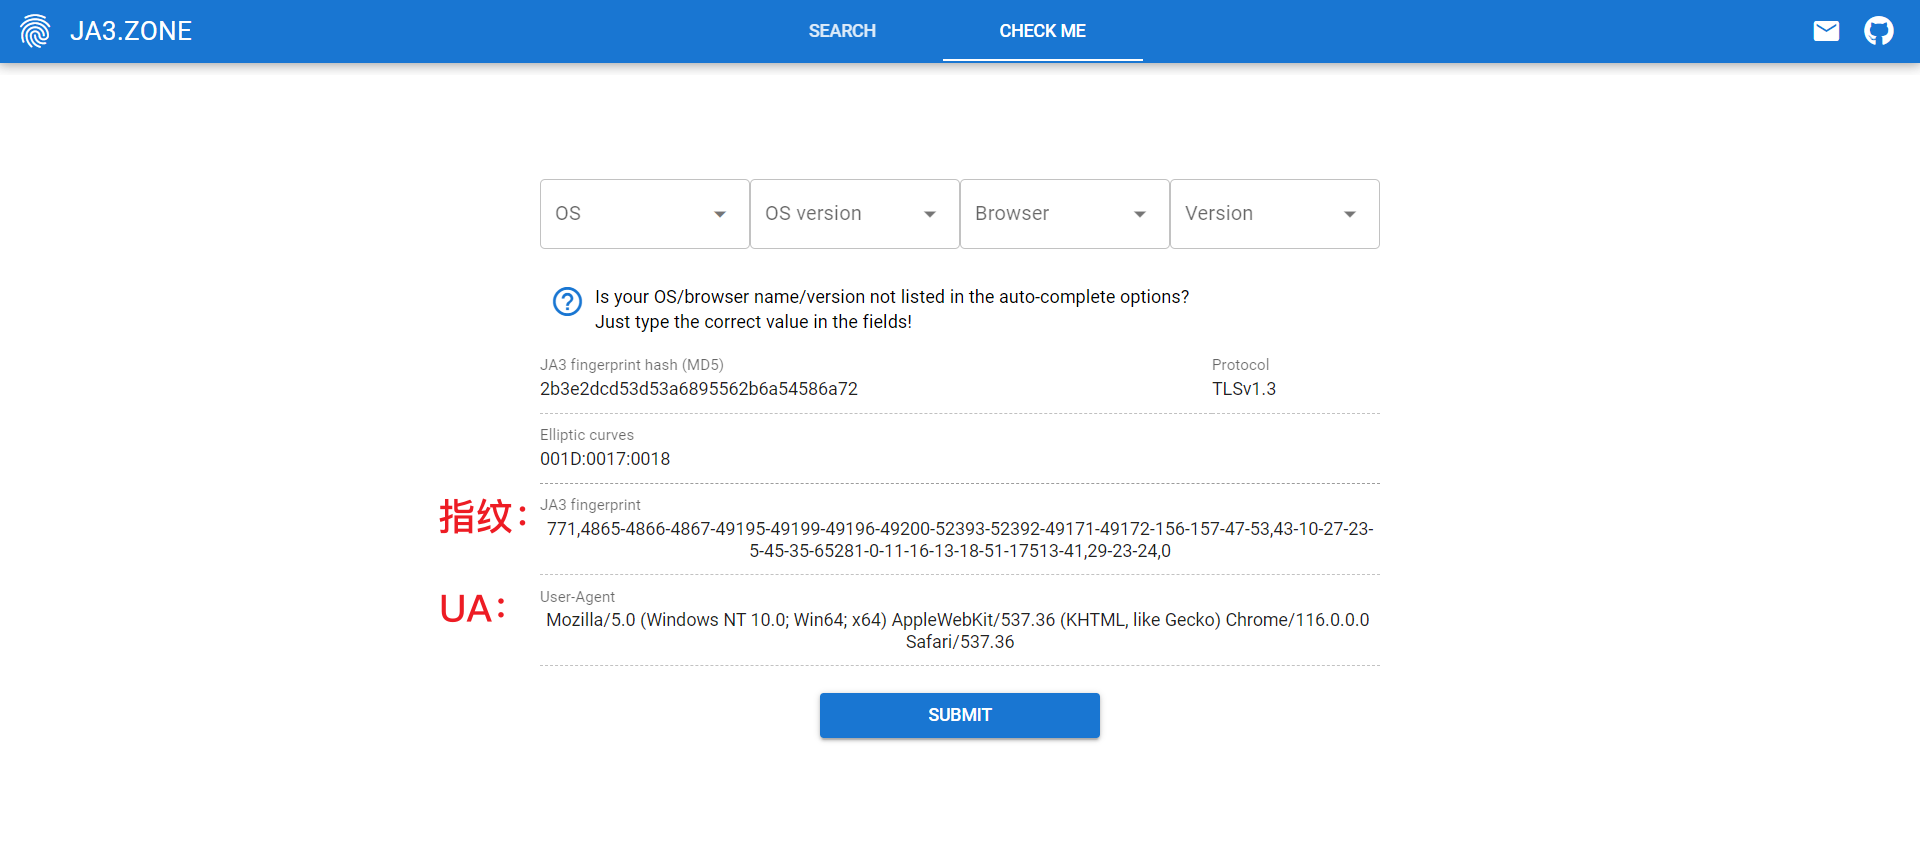Click into the OS version field
The image size is (1920, 854).
pos(835,214)
